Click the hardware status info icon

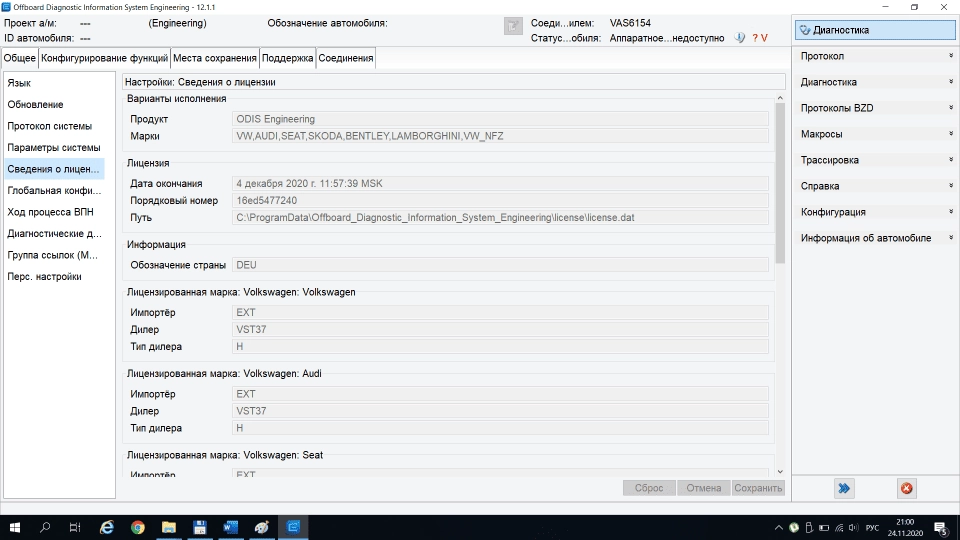[x=740, y=38]
